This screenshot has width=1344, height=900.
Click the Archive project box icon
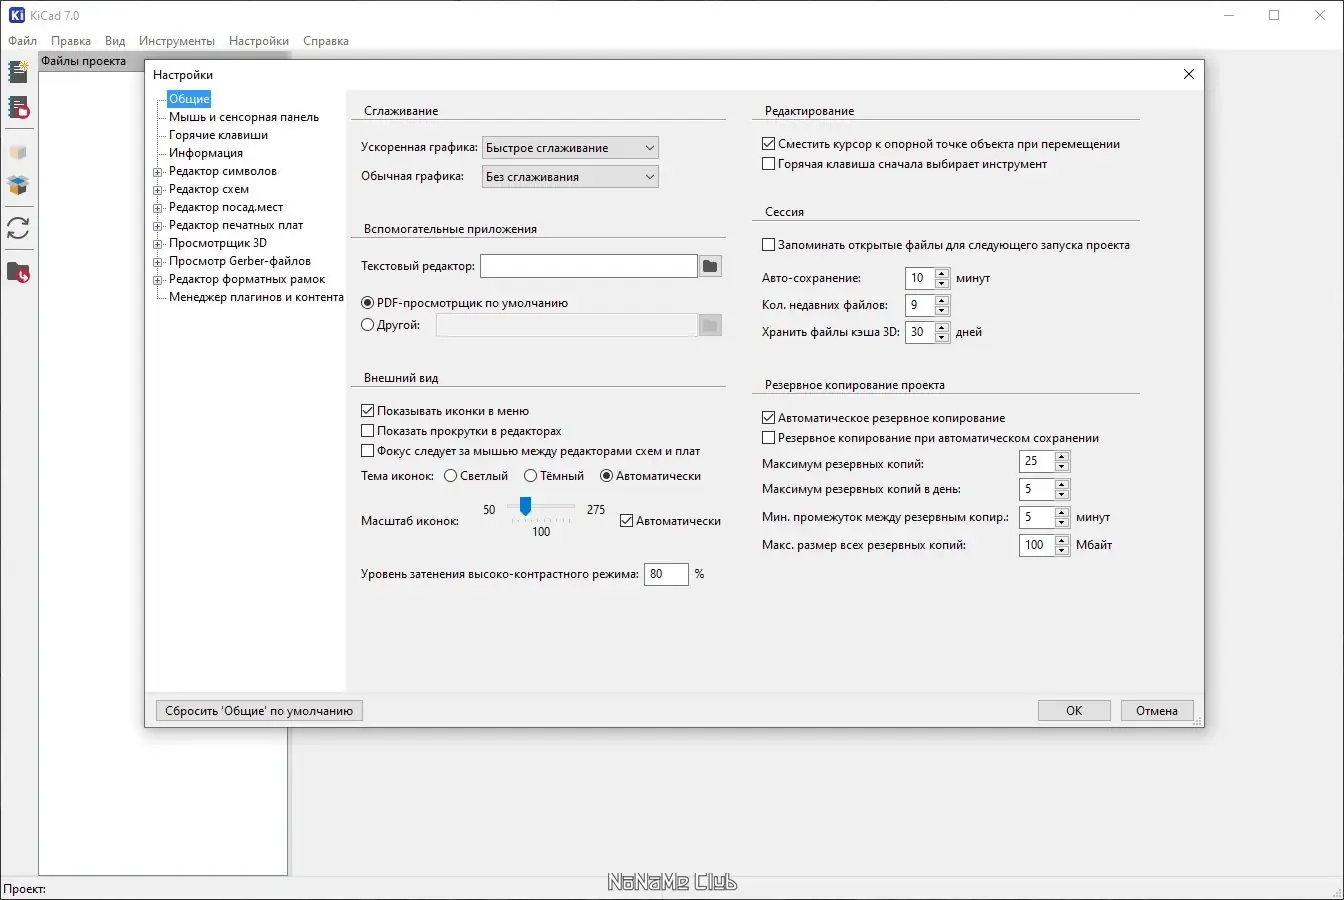click(18, 152)
